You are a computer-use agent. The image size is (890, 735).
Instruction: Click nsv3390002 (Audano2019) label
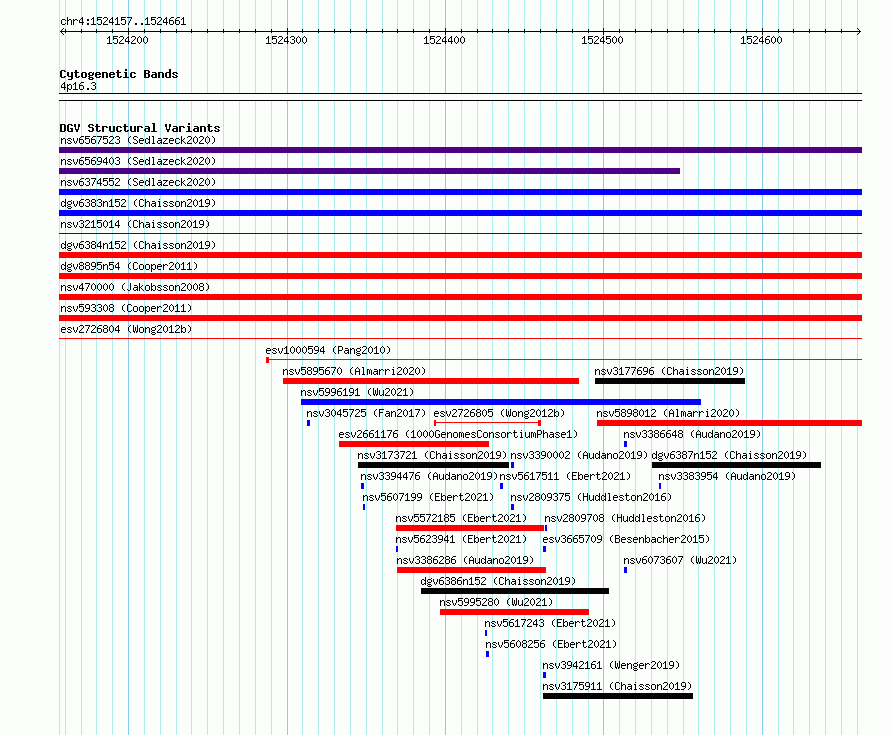tap(579, 455)
